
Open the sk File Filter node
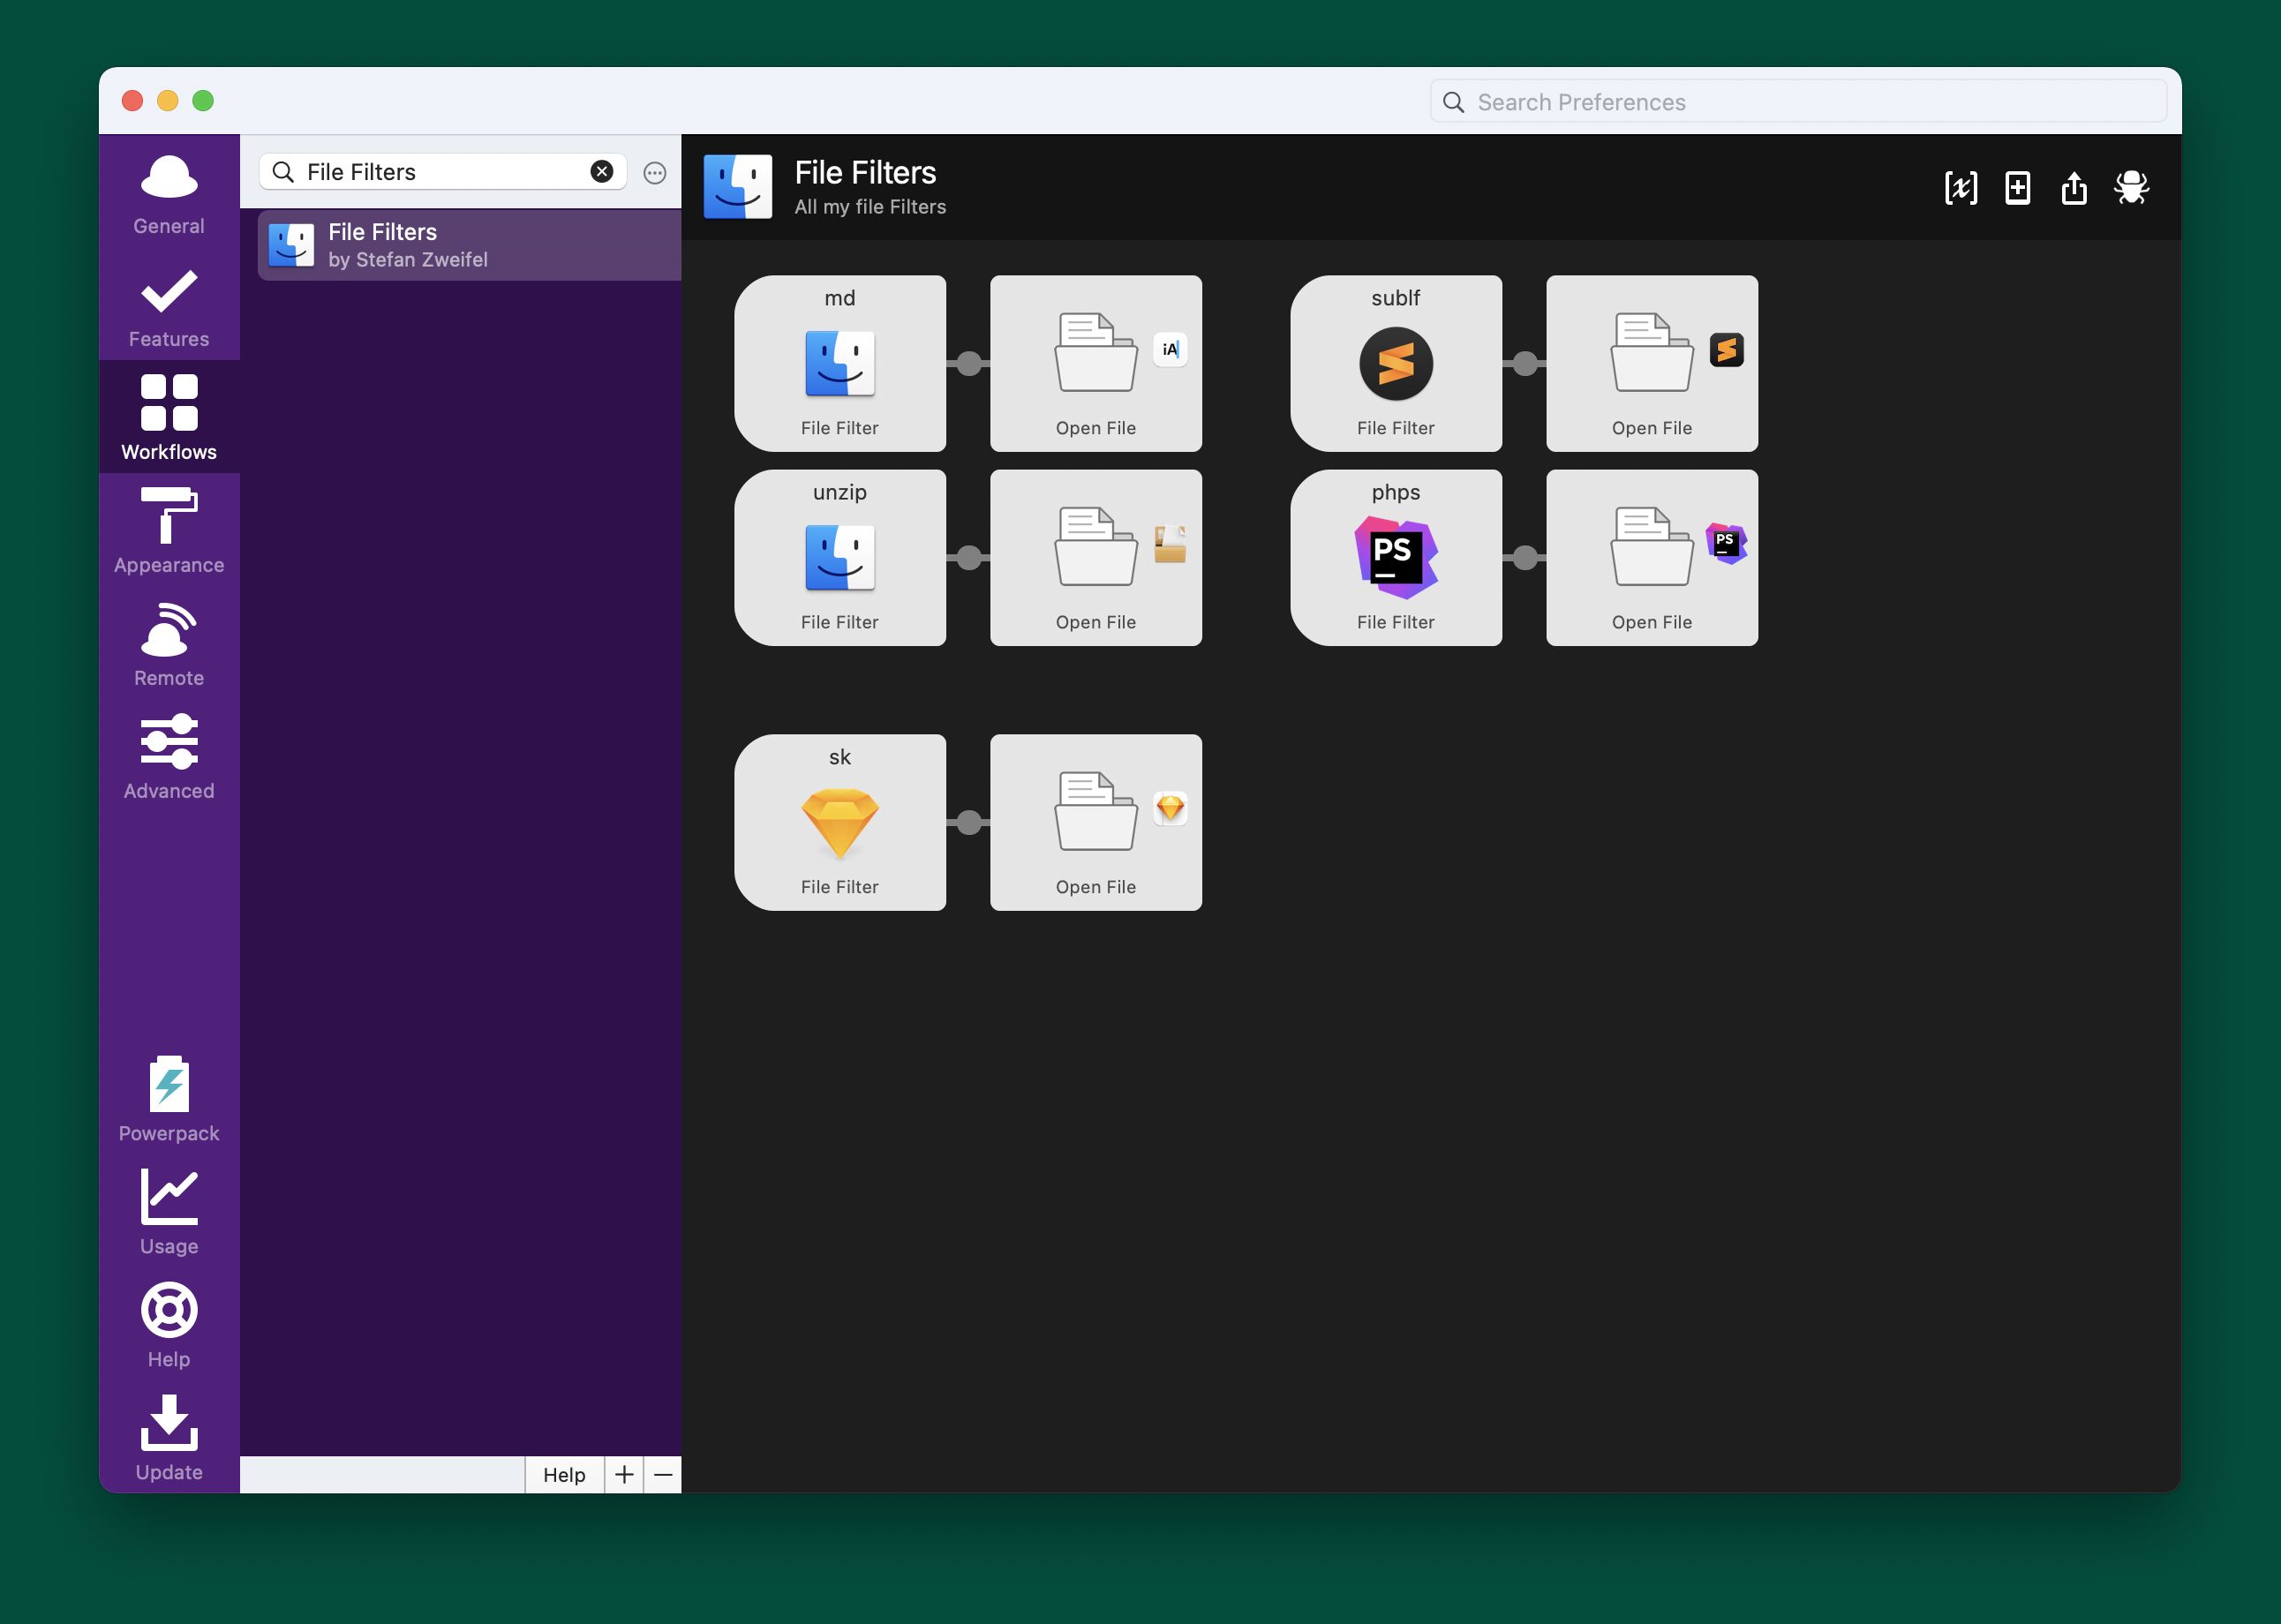click(840, 822)
